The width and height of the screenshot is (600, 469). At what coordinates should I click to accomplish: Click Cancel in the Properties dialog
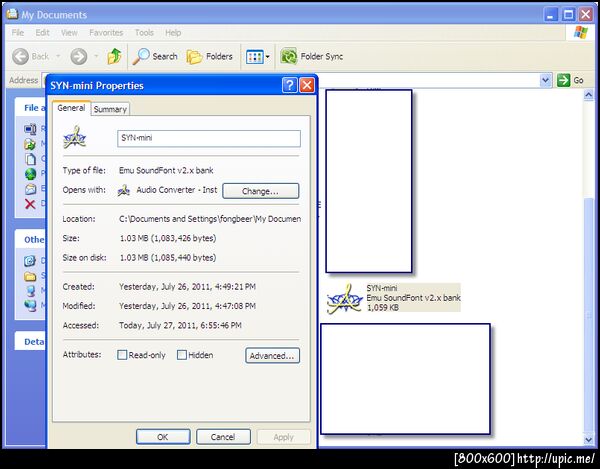point(223,437)
